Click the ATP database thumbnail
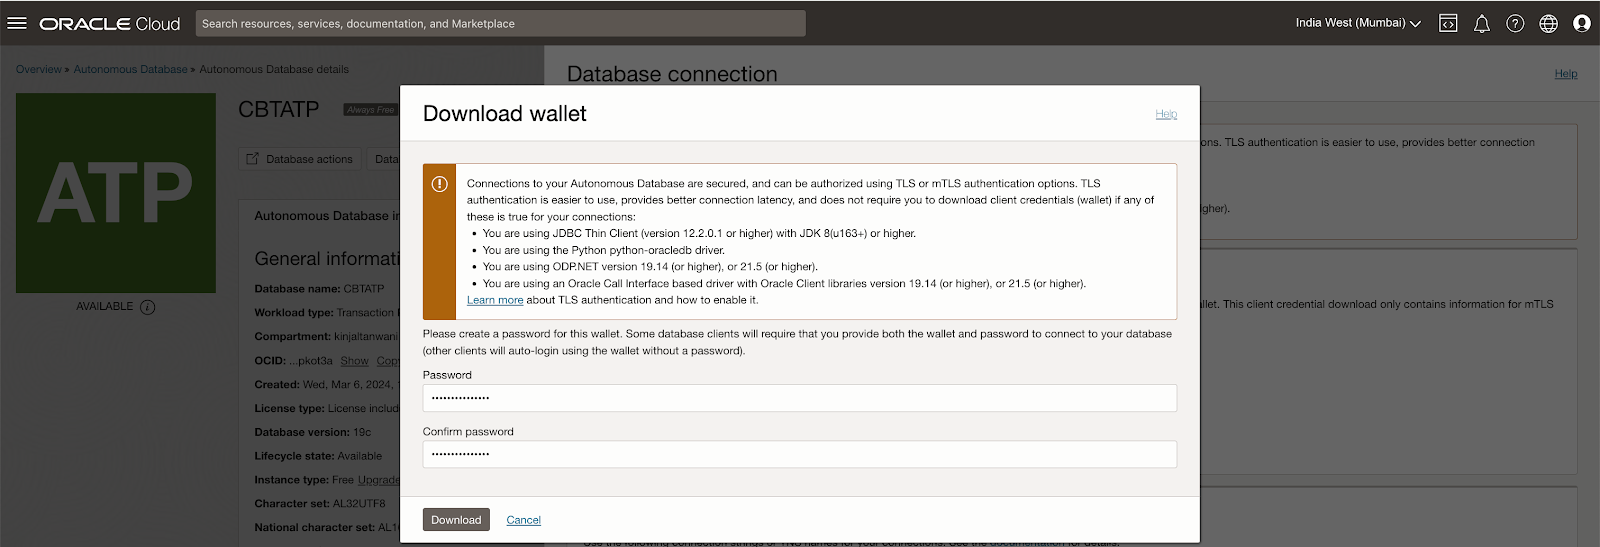1600x547 pixels. [x=116, y=193]
